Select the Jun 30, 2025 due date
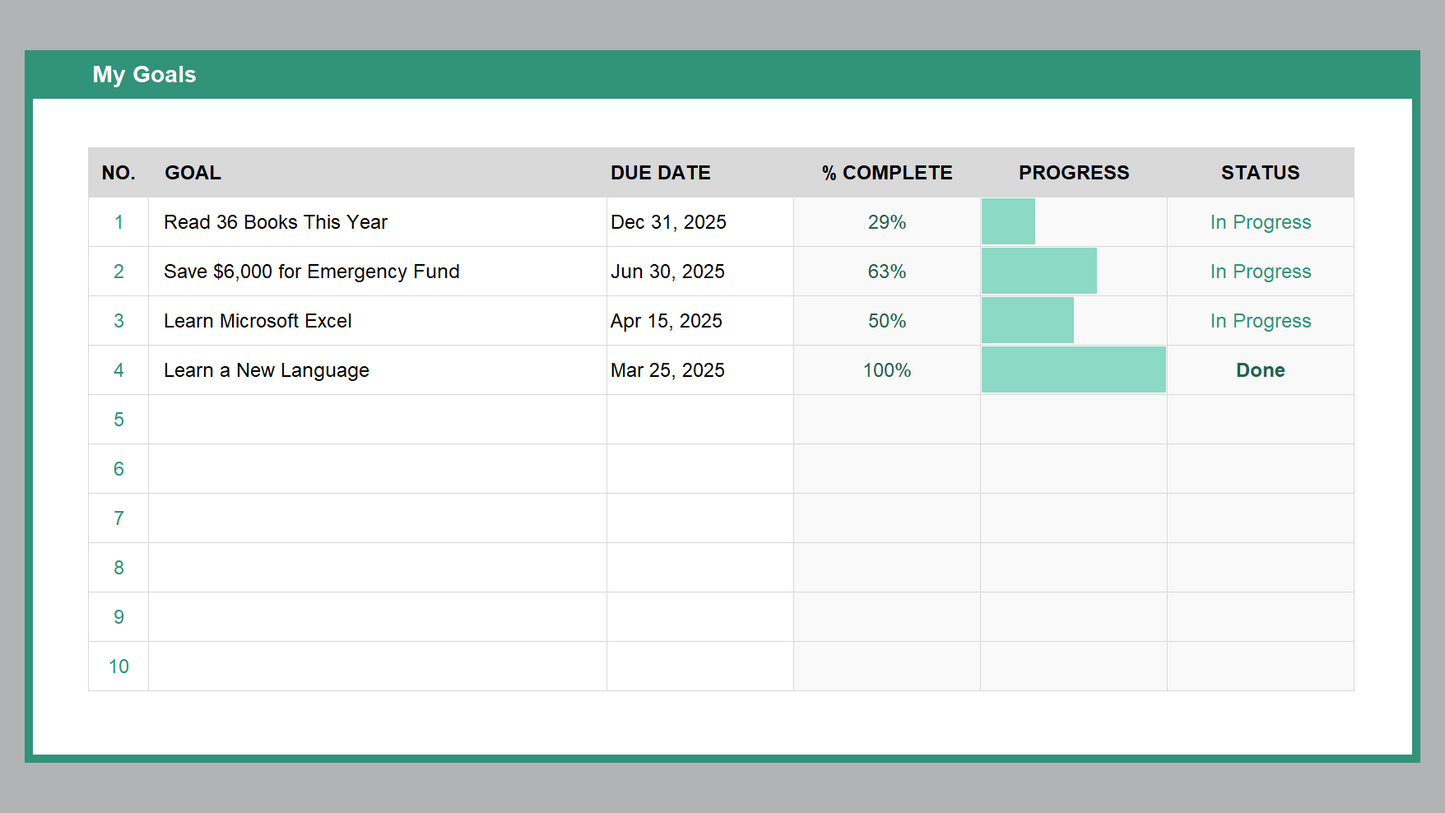Viewport: 1445px width, 813px height. coord(668,271)
